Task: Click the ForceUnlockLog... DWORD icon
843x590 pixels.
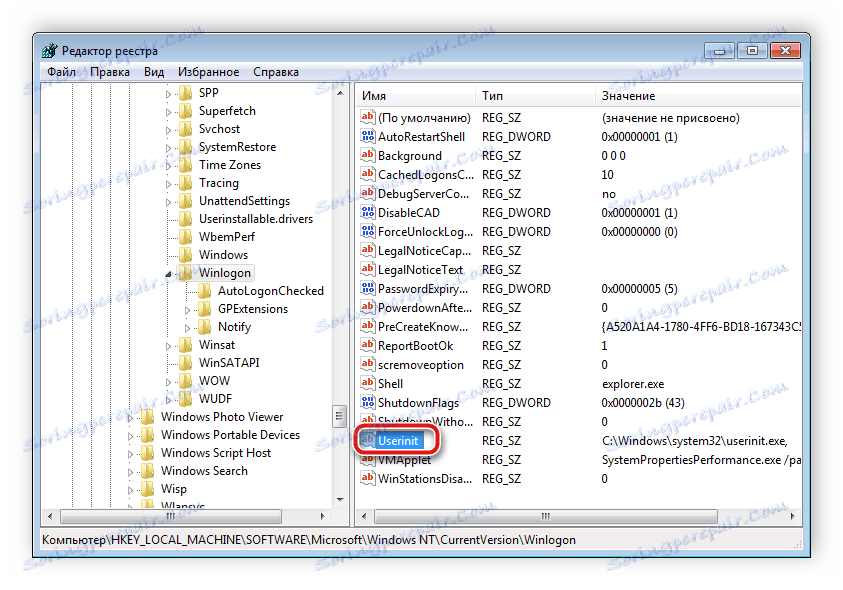Action: pos(368,231)
